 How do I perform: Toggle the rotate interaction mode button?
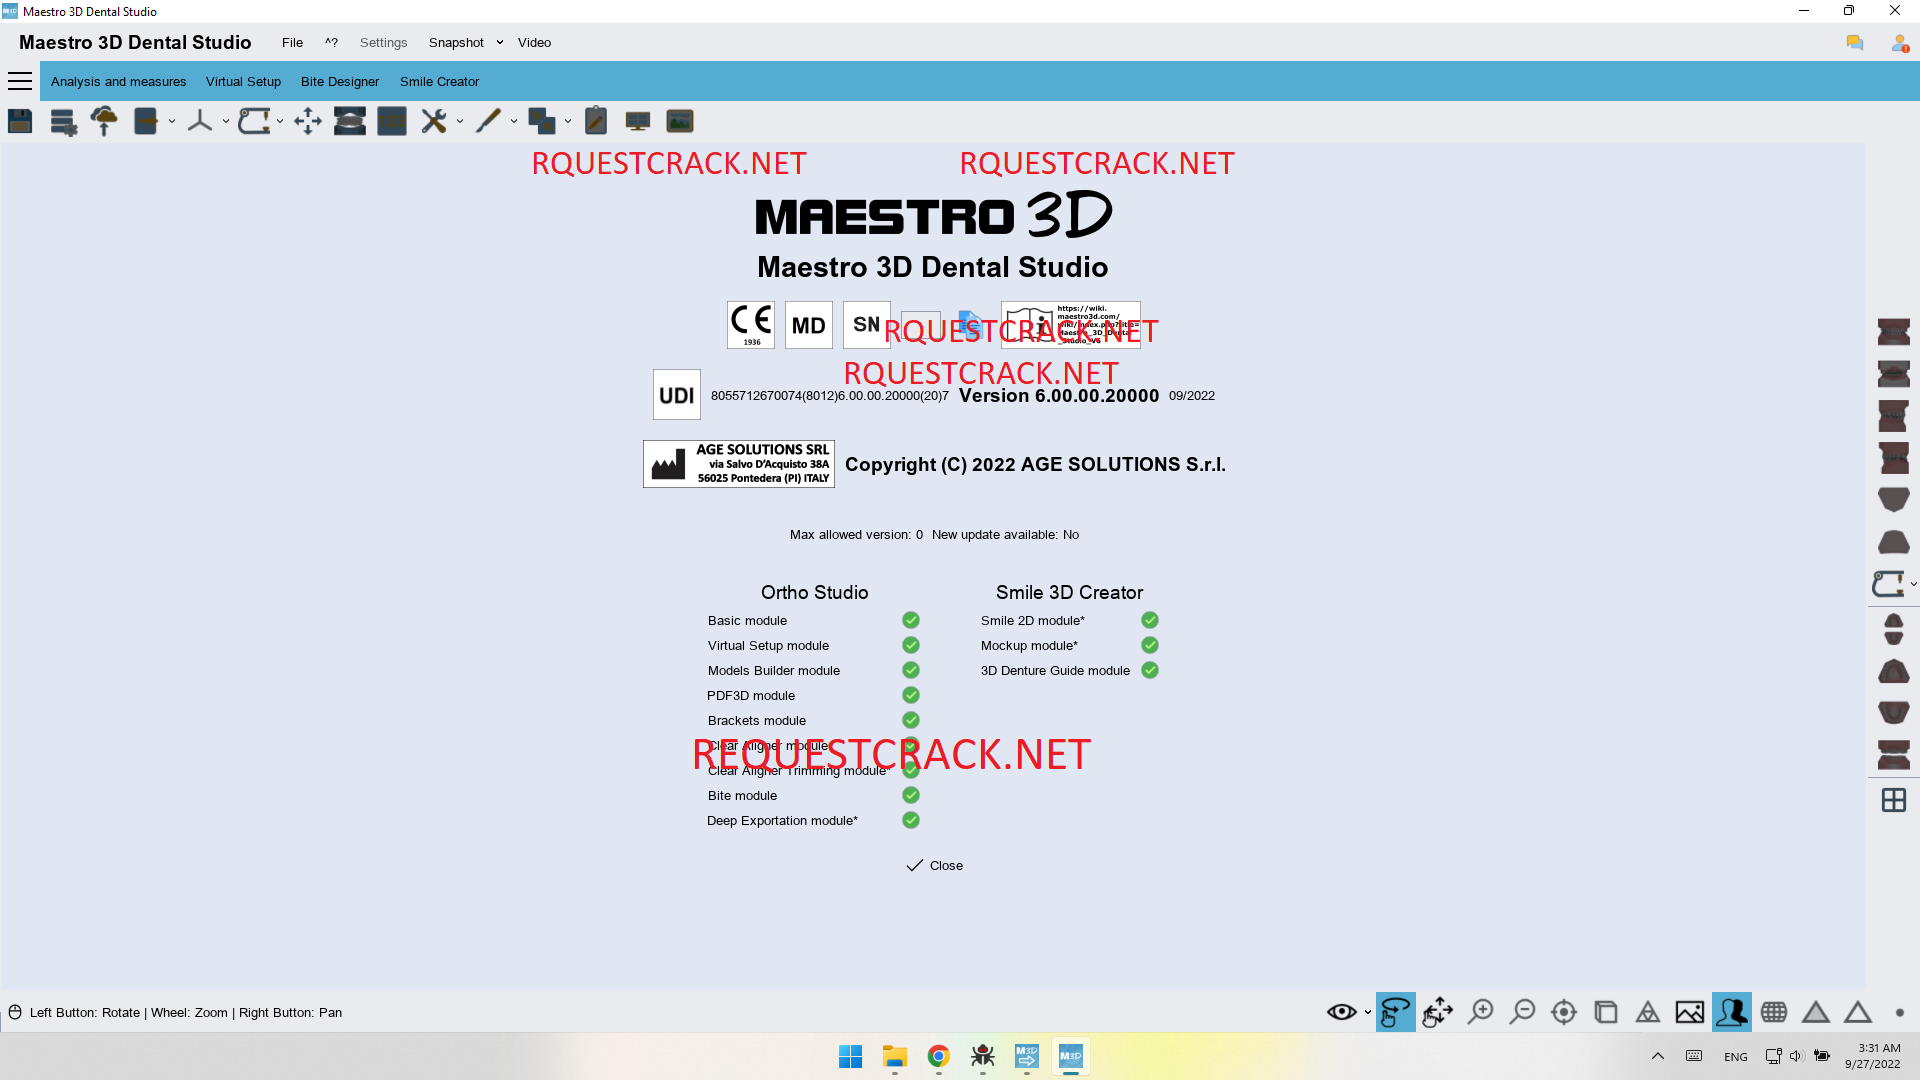pos(1395,1012)
